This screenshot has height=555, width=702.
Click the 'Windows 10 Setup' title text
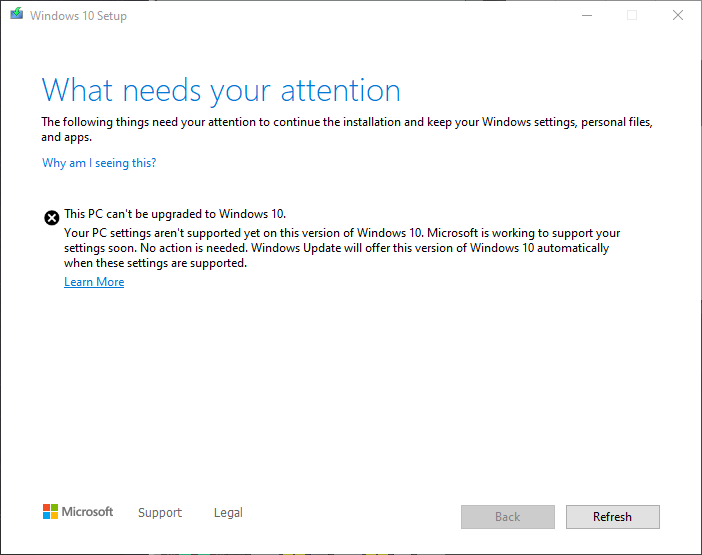pyautogui.click(x=78, y=16)
